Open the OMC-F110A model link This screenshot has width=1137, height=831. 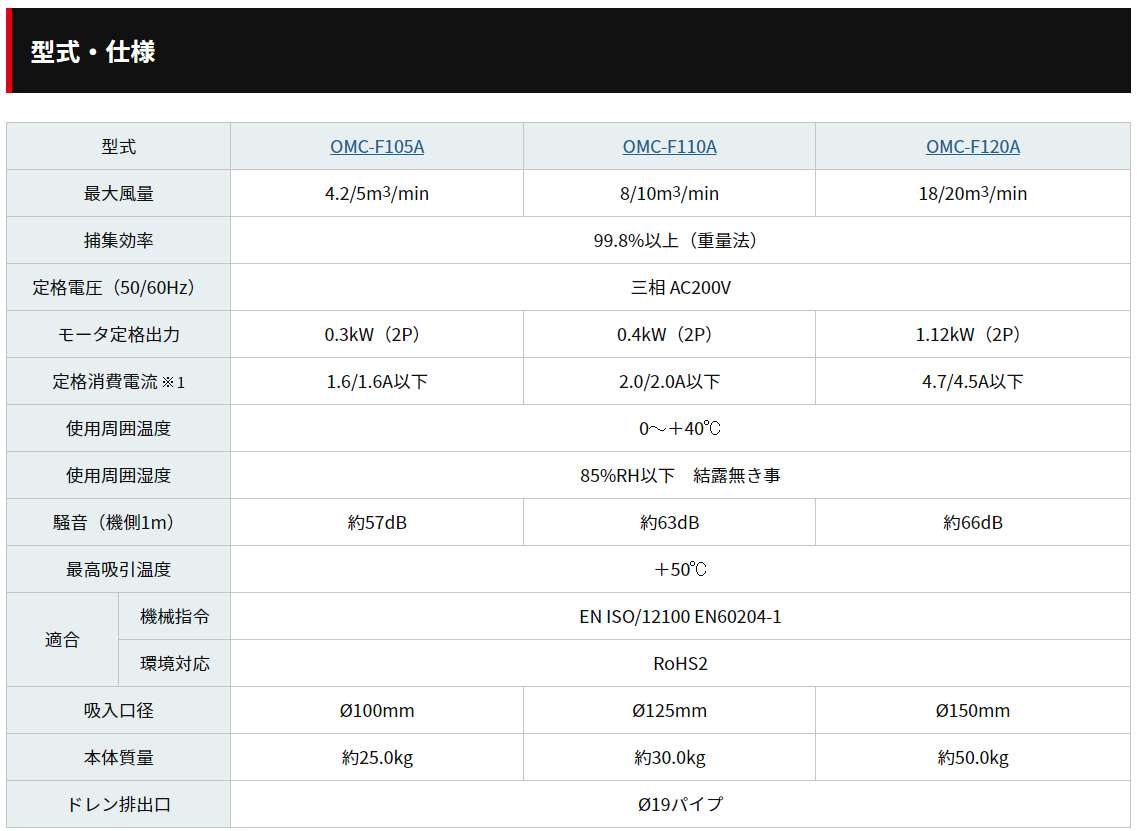click(669, 146)
